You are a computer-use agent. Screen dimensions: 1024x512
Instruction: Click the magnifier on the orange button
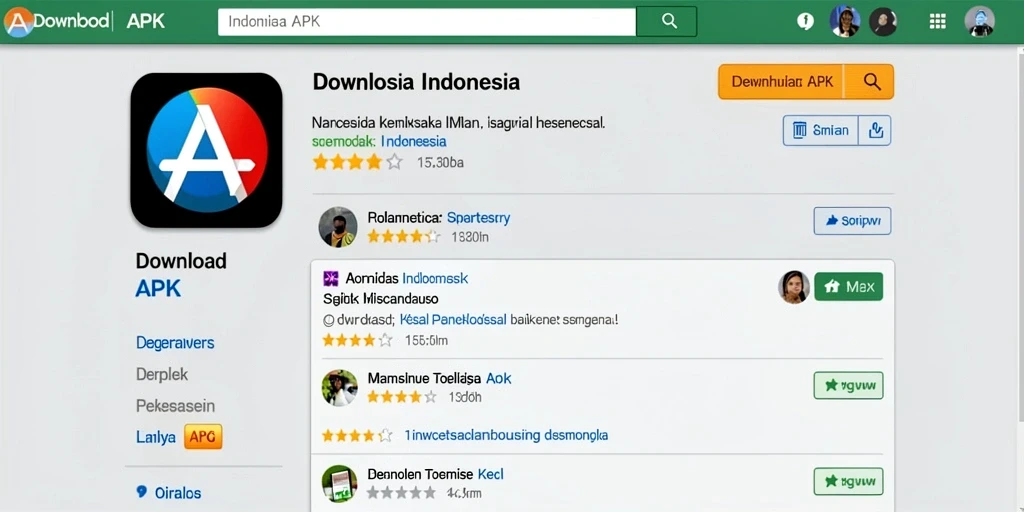pyautogui.click(x=871, y=82)
